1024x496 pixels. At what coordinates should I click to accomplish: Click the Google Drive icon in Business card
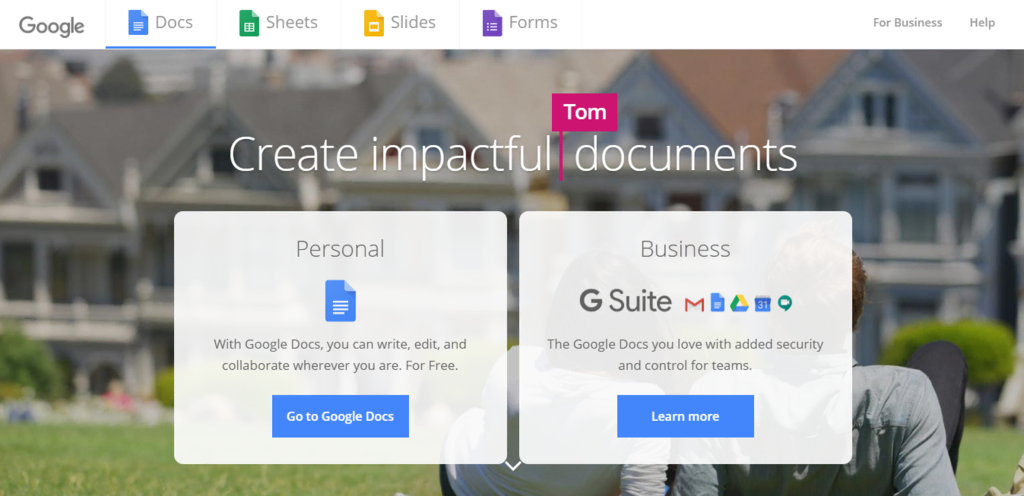[x=739, y=303]
